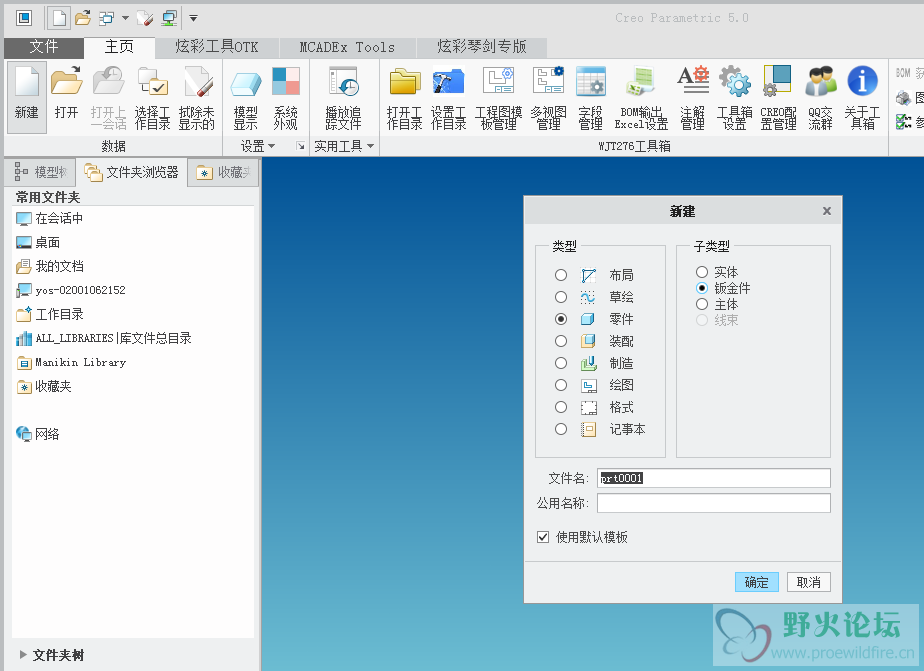This screenshot has width=924, height=671.
Task: Expand the 实用工具 group dropdown
Action: [344, 146]
